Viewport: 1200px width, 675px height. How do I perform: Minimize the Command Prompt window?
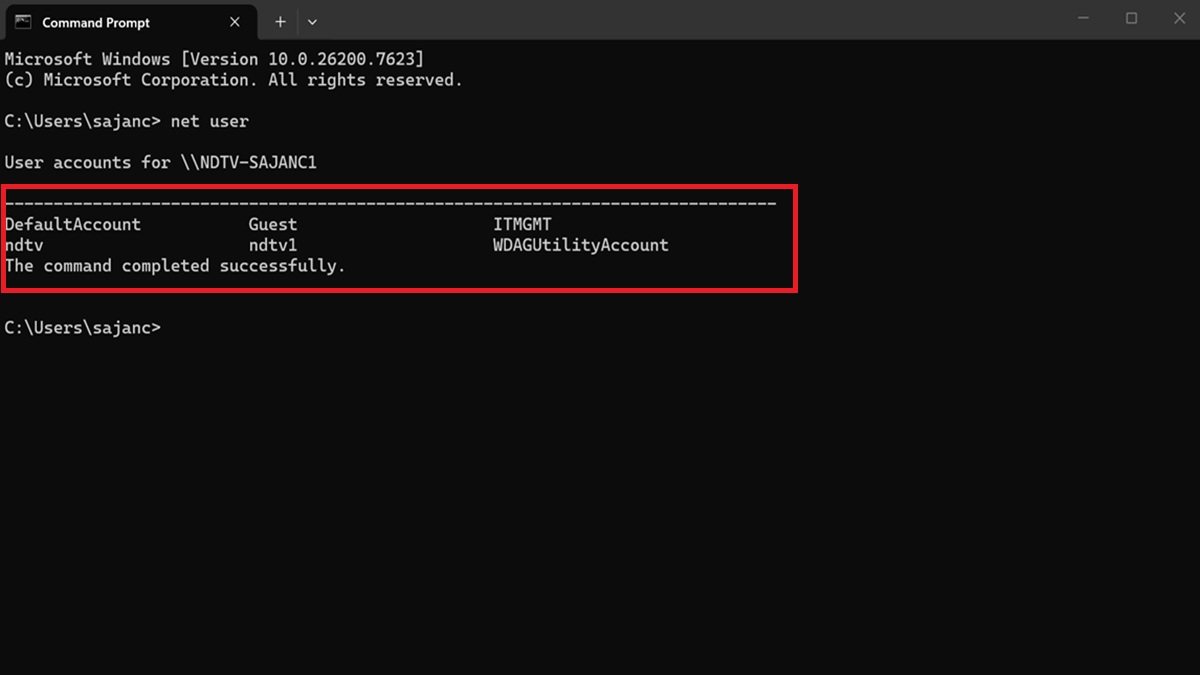click(1086, 19)
